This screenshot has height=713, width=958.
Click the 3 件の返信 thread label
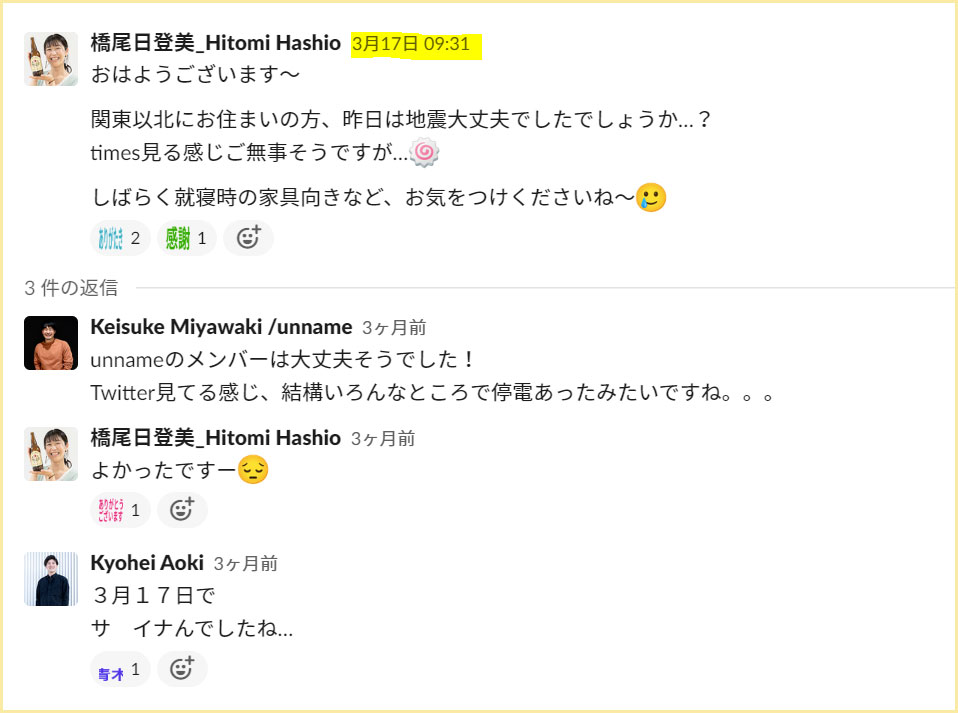[71, 288]
